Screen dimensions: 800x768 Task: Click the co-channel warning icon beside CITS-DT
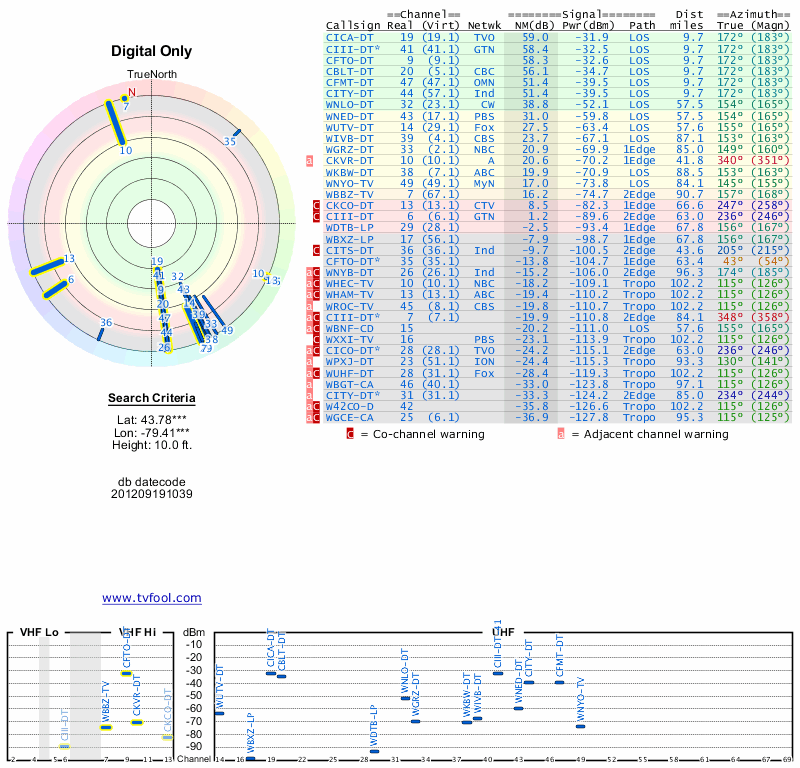coord(317,250)
